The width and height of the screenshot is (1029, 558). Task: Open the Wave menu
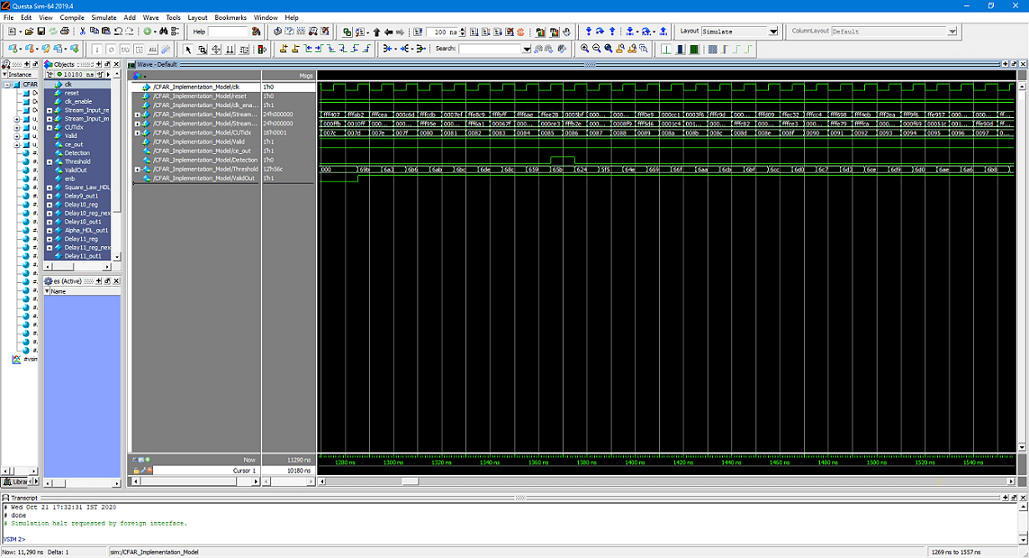151,18
